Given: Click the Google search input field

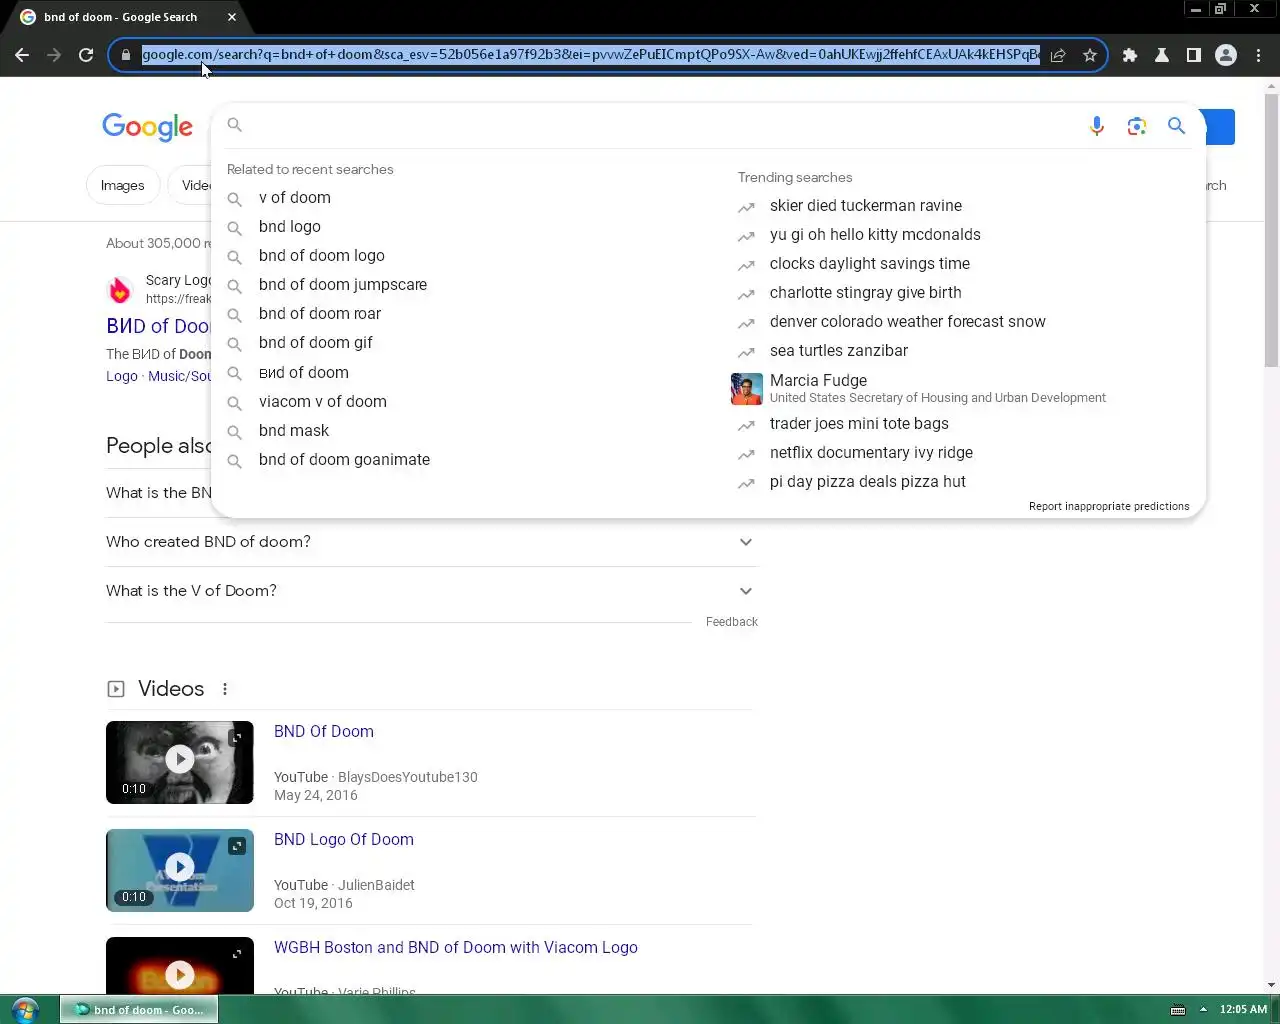Looking at the screenshot, I should click(x=660, y=126).
